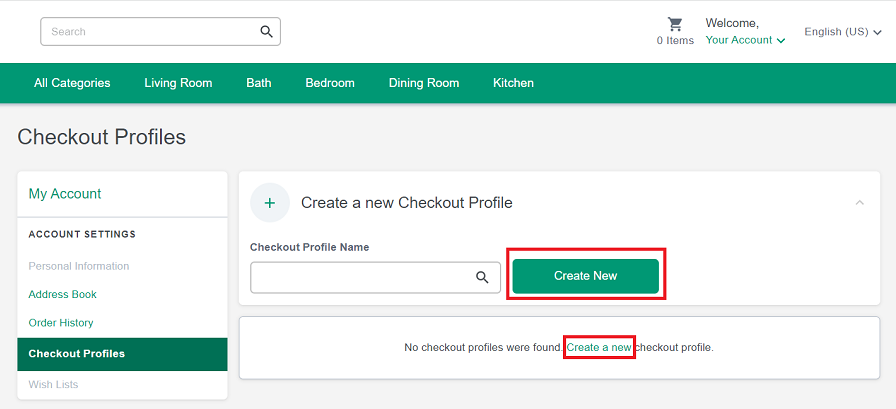
Task: Click the plus icon for new profile
Action: pyautogui.click(x=270, y=203)
